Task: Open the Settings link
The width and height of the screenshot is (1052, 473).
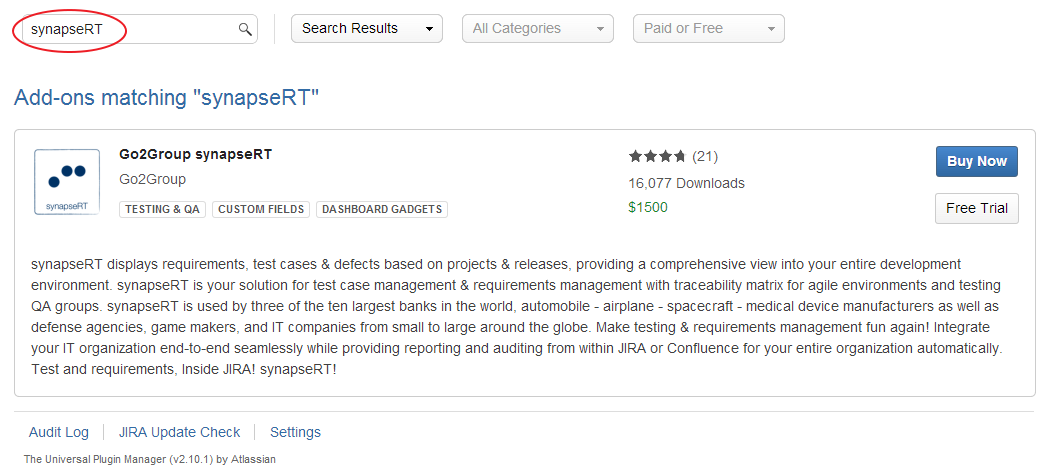Action: (x=295, y=432)
